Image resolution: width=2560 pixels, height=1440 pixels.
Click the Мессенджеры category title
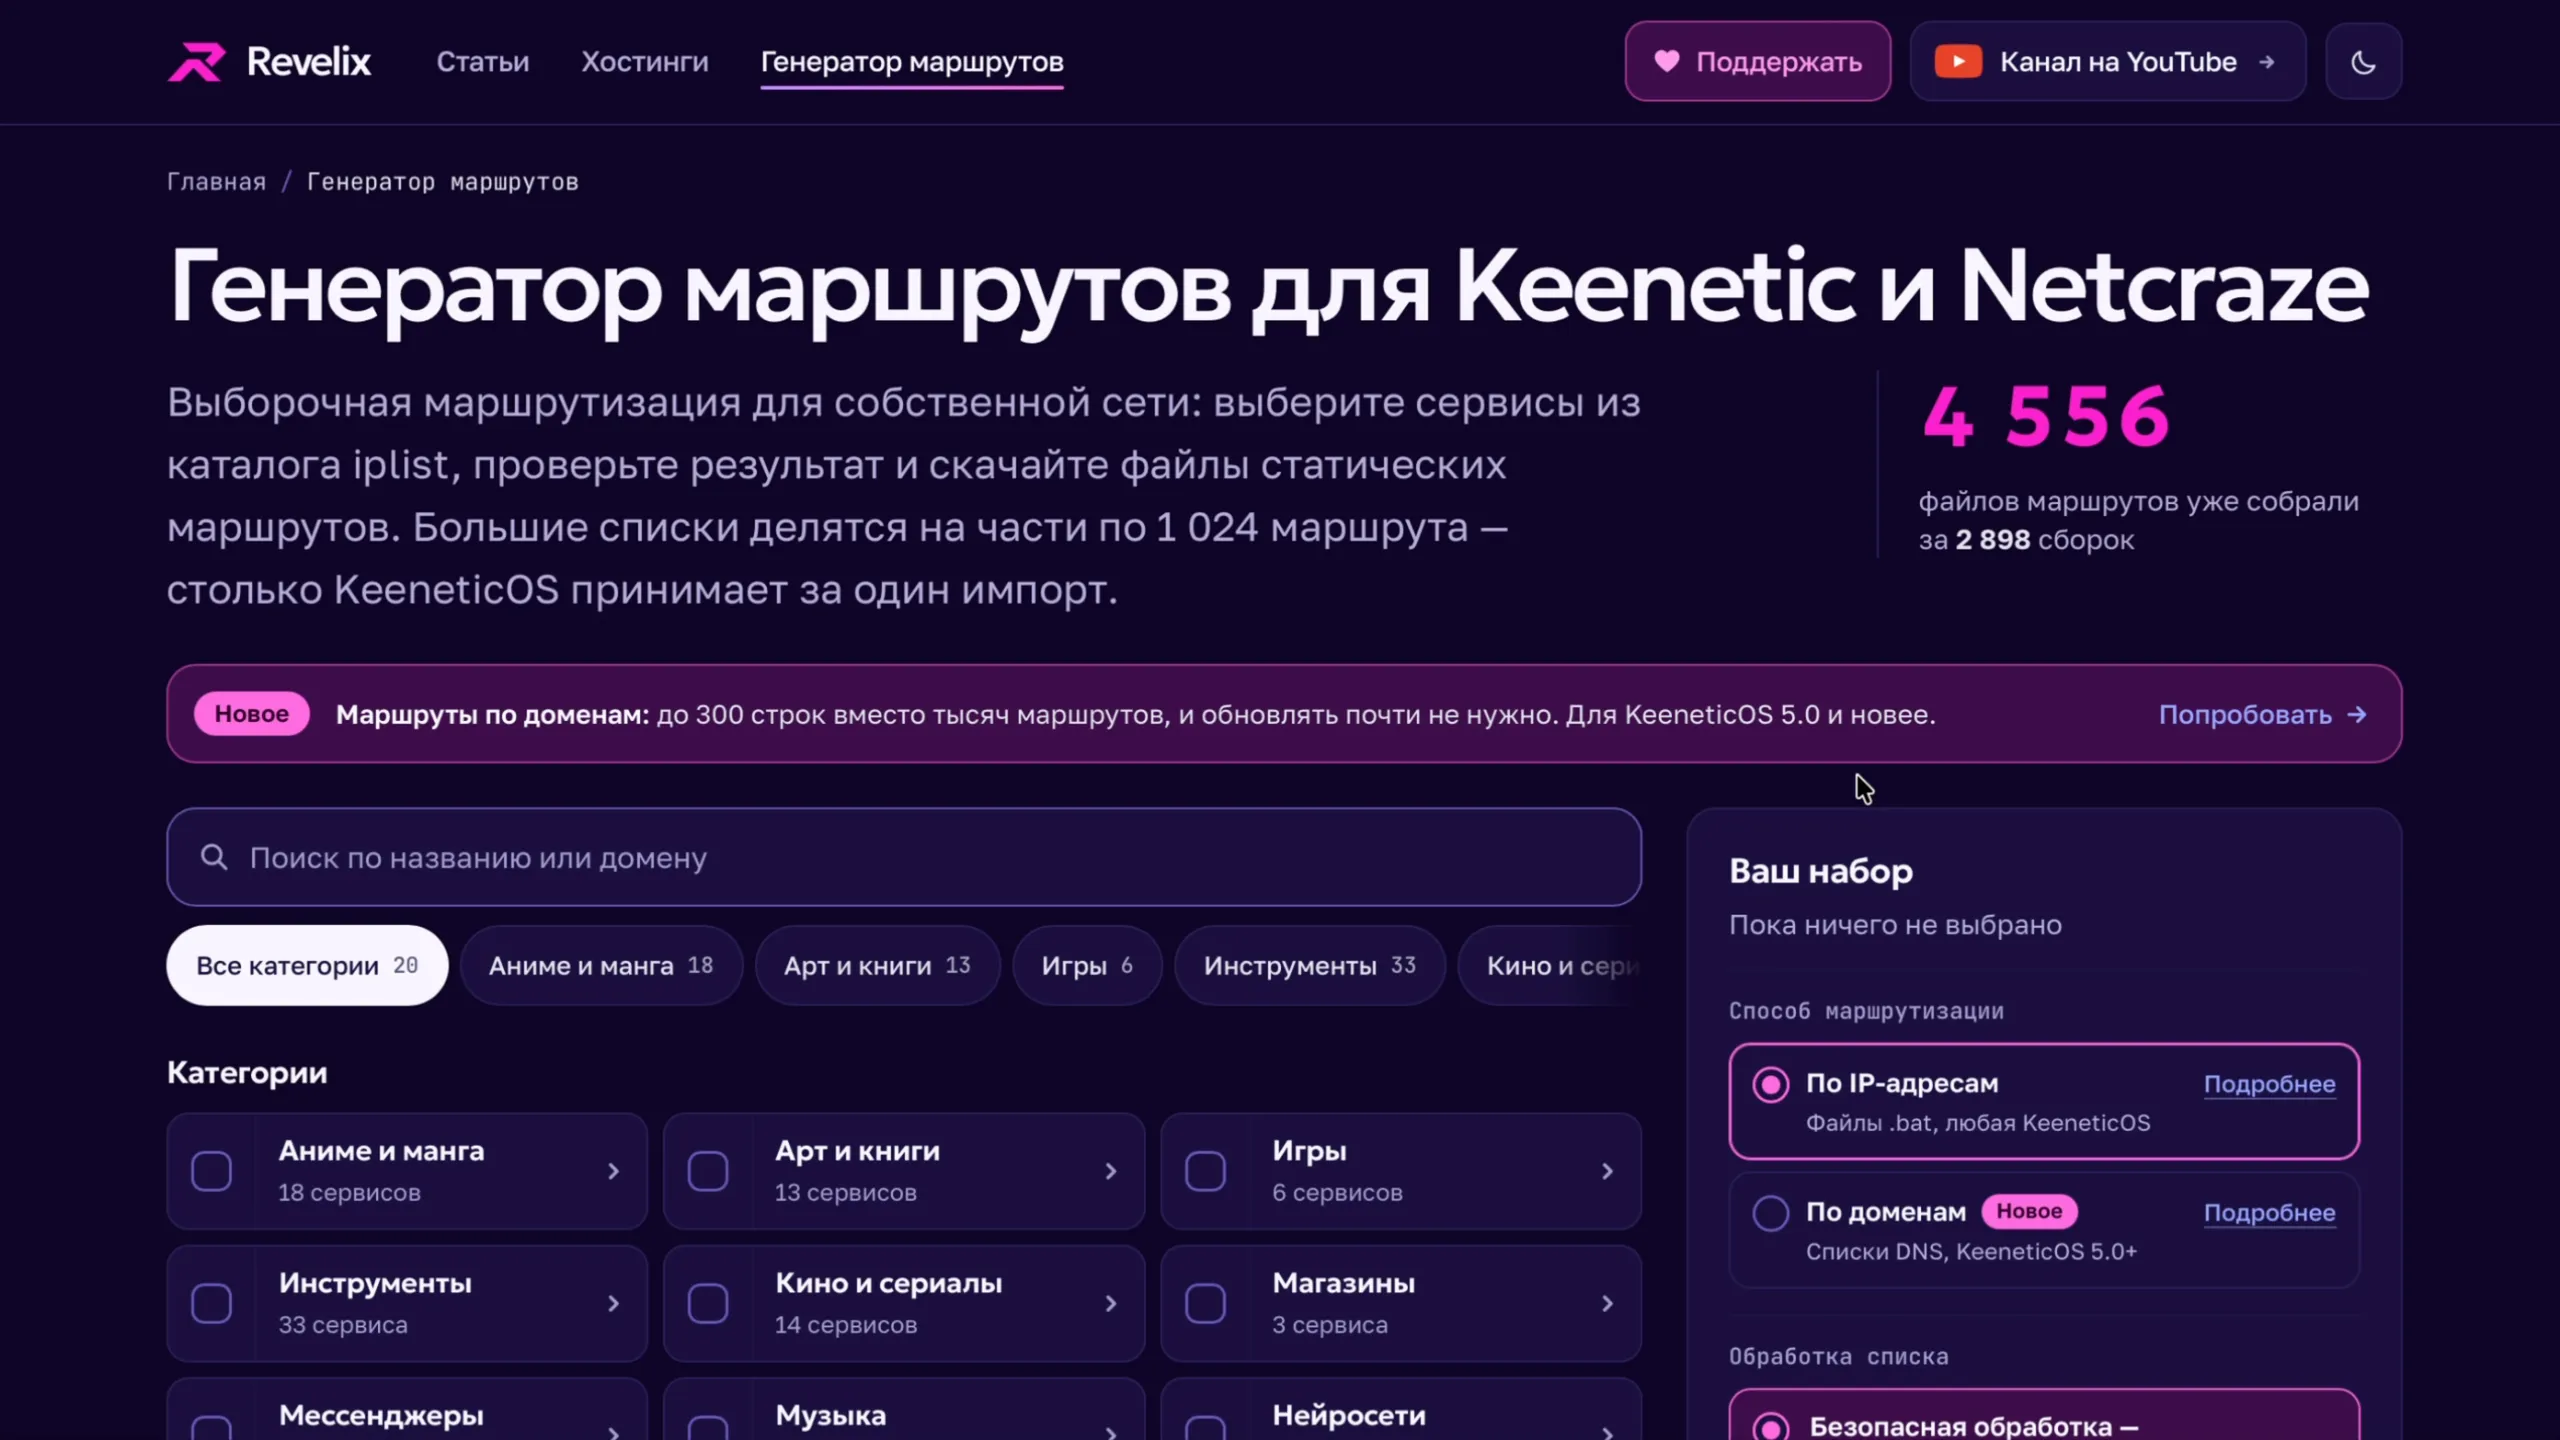381,1416
